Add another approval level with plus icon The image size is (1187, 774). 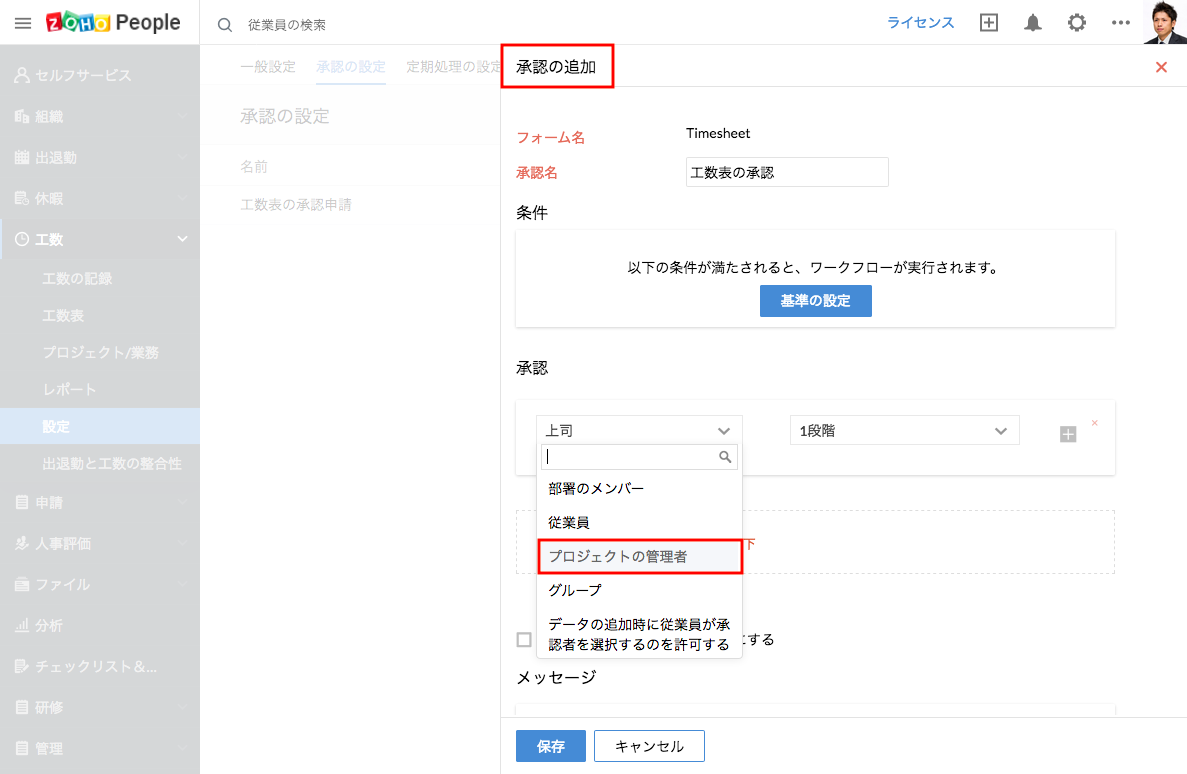[1067, 434]
